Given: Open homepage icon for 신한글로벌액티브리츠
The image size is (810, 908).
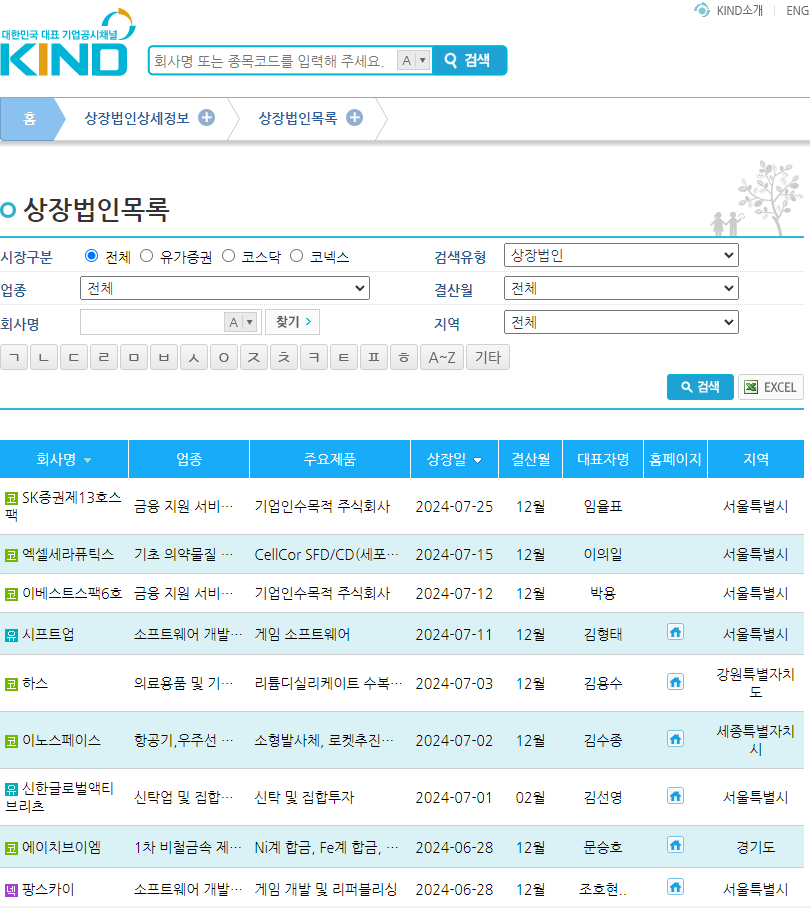Looking at the screenshot, I should point(675,796).
